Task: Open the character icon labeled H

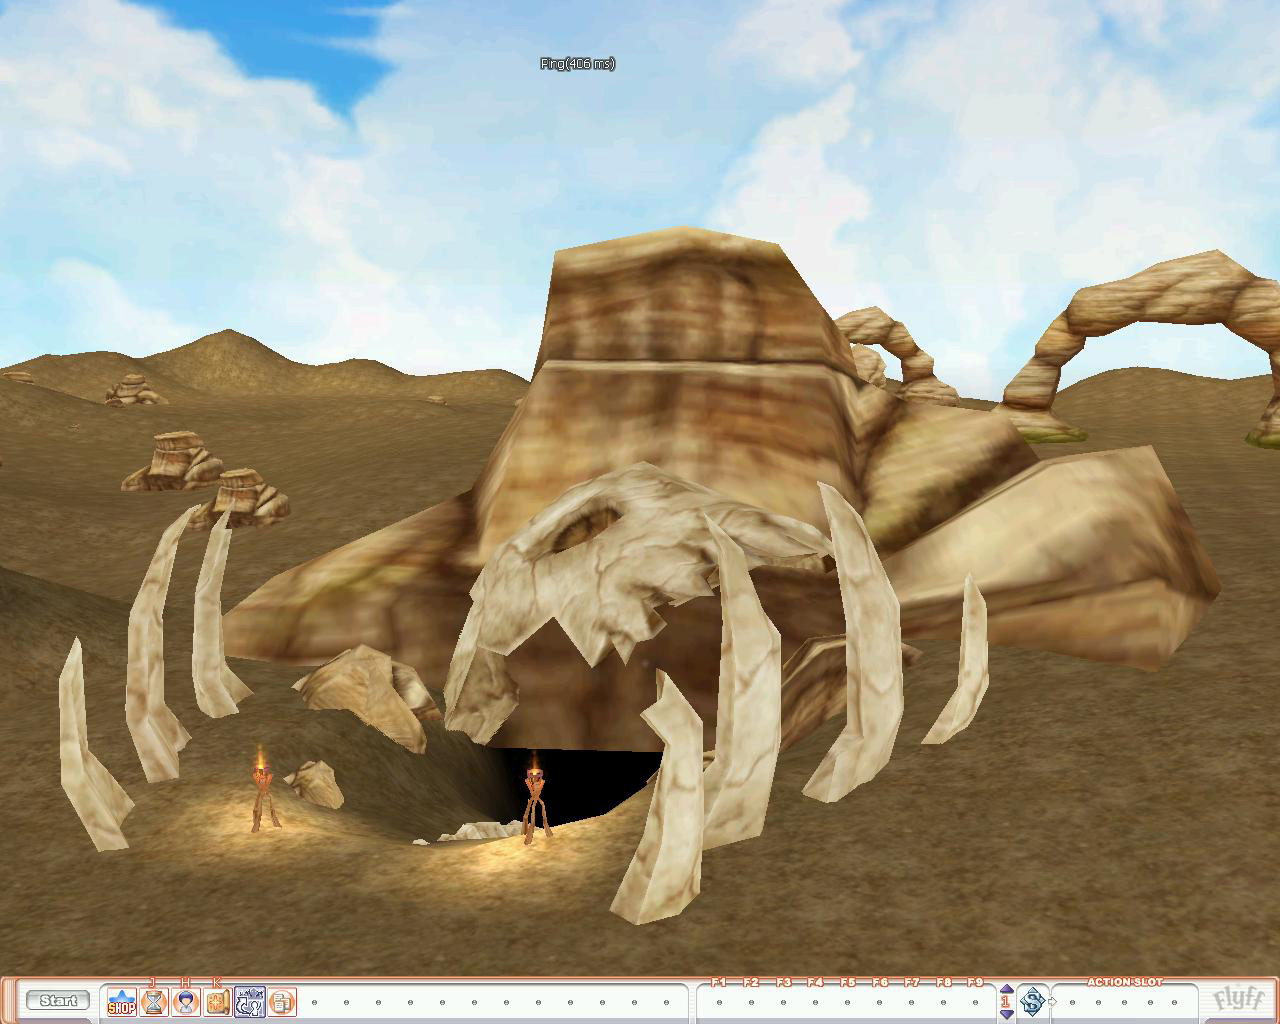Action: point(185,1002)
